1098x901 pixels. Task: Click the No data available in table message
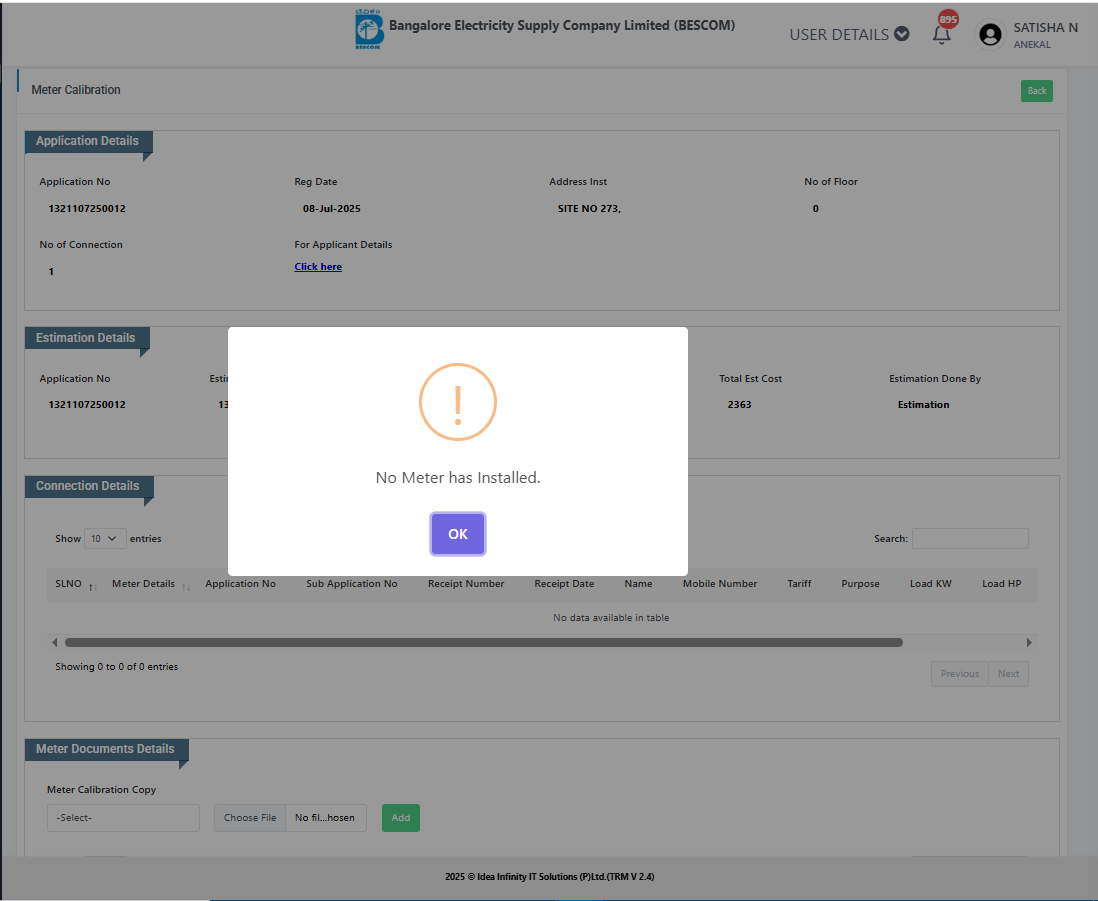click(x=611, y=617)
